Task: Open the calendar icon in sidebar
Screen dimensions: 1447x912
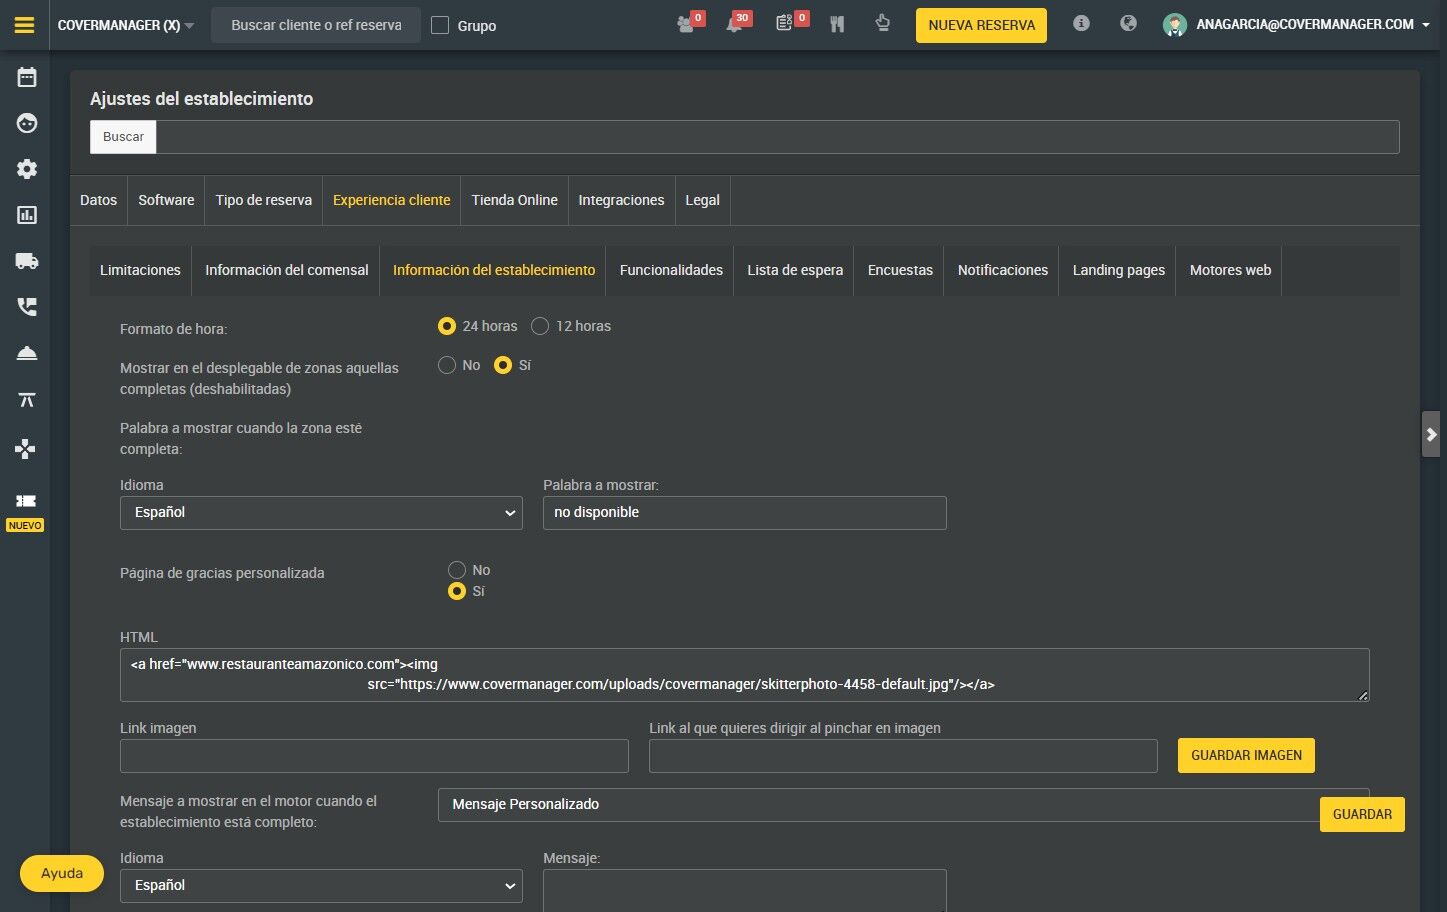Action: [x=27, y=78]
